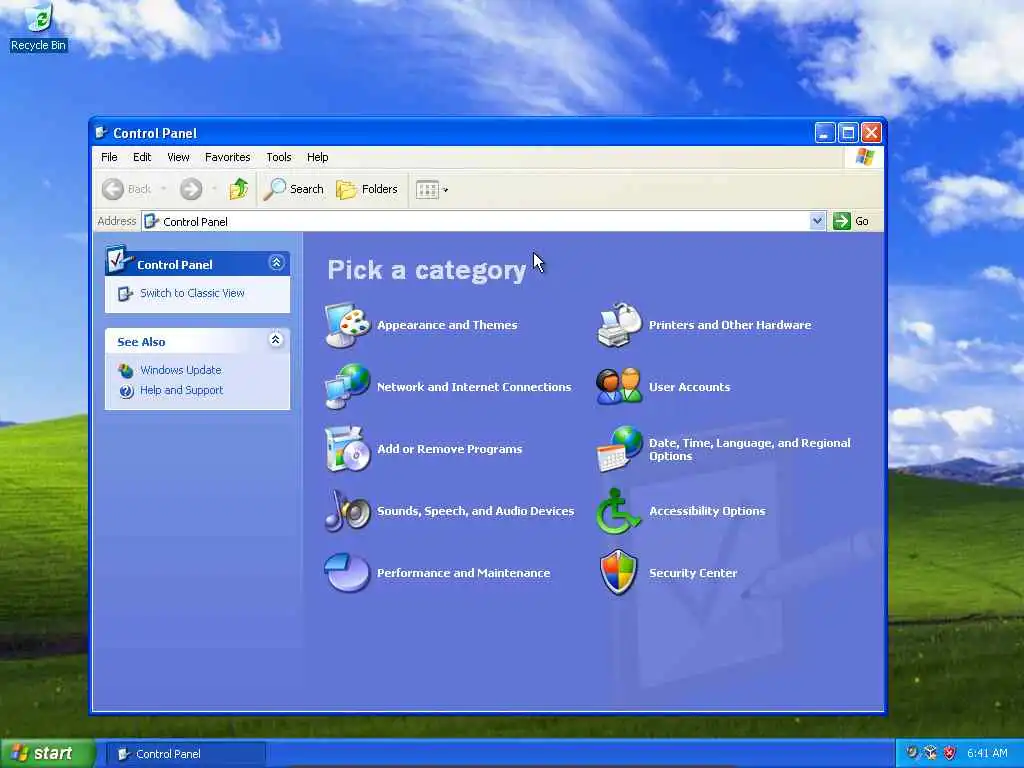Open the View menu

point(178,157)
